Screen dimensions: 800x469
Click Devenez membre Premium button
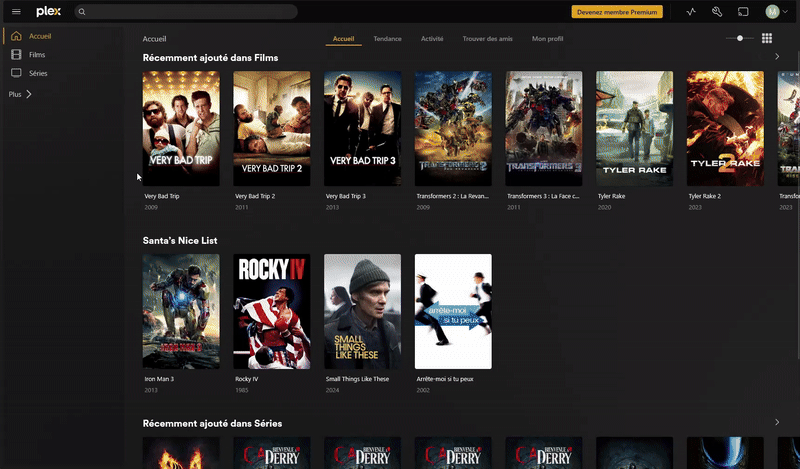click(617, 12)
